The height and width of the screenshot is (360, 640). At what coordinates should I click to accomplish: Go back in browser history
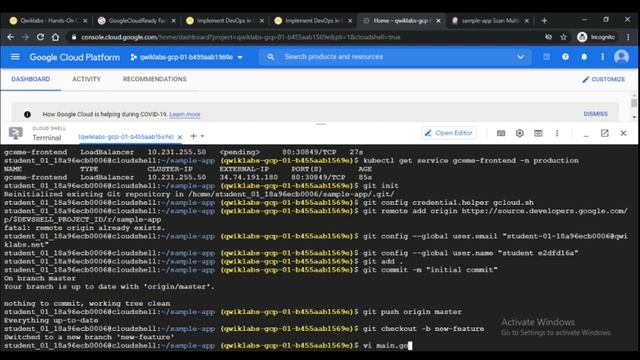coord(11,37)
